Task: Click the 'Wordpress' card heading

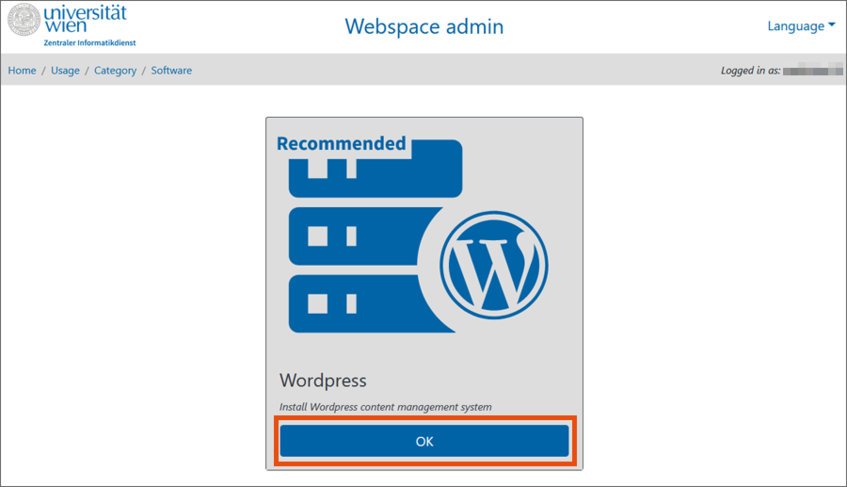Action: [x=323, y=381]
